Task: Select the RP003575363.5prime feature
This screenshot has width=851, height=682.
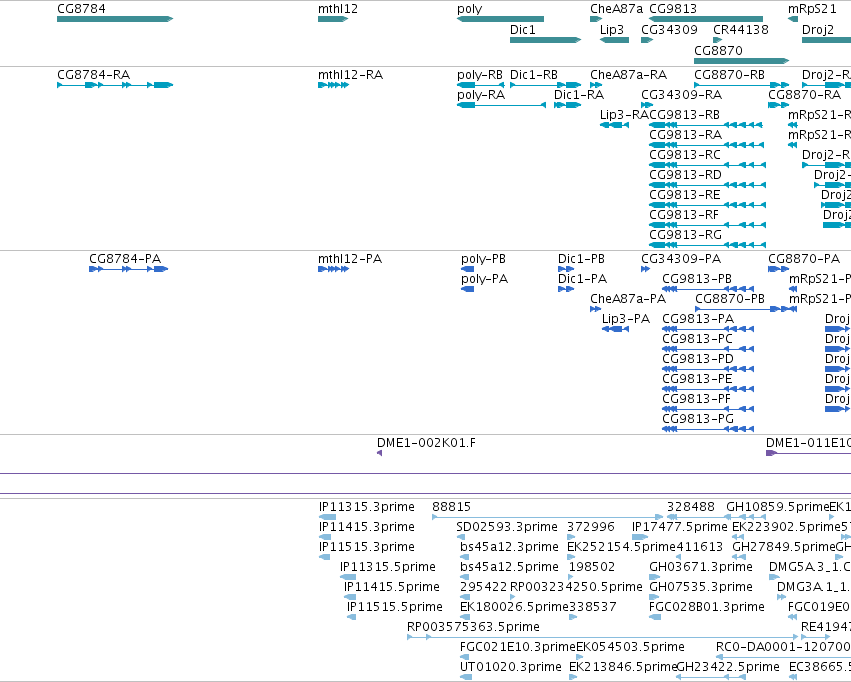Action: coord(602,637)
